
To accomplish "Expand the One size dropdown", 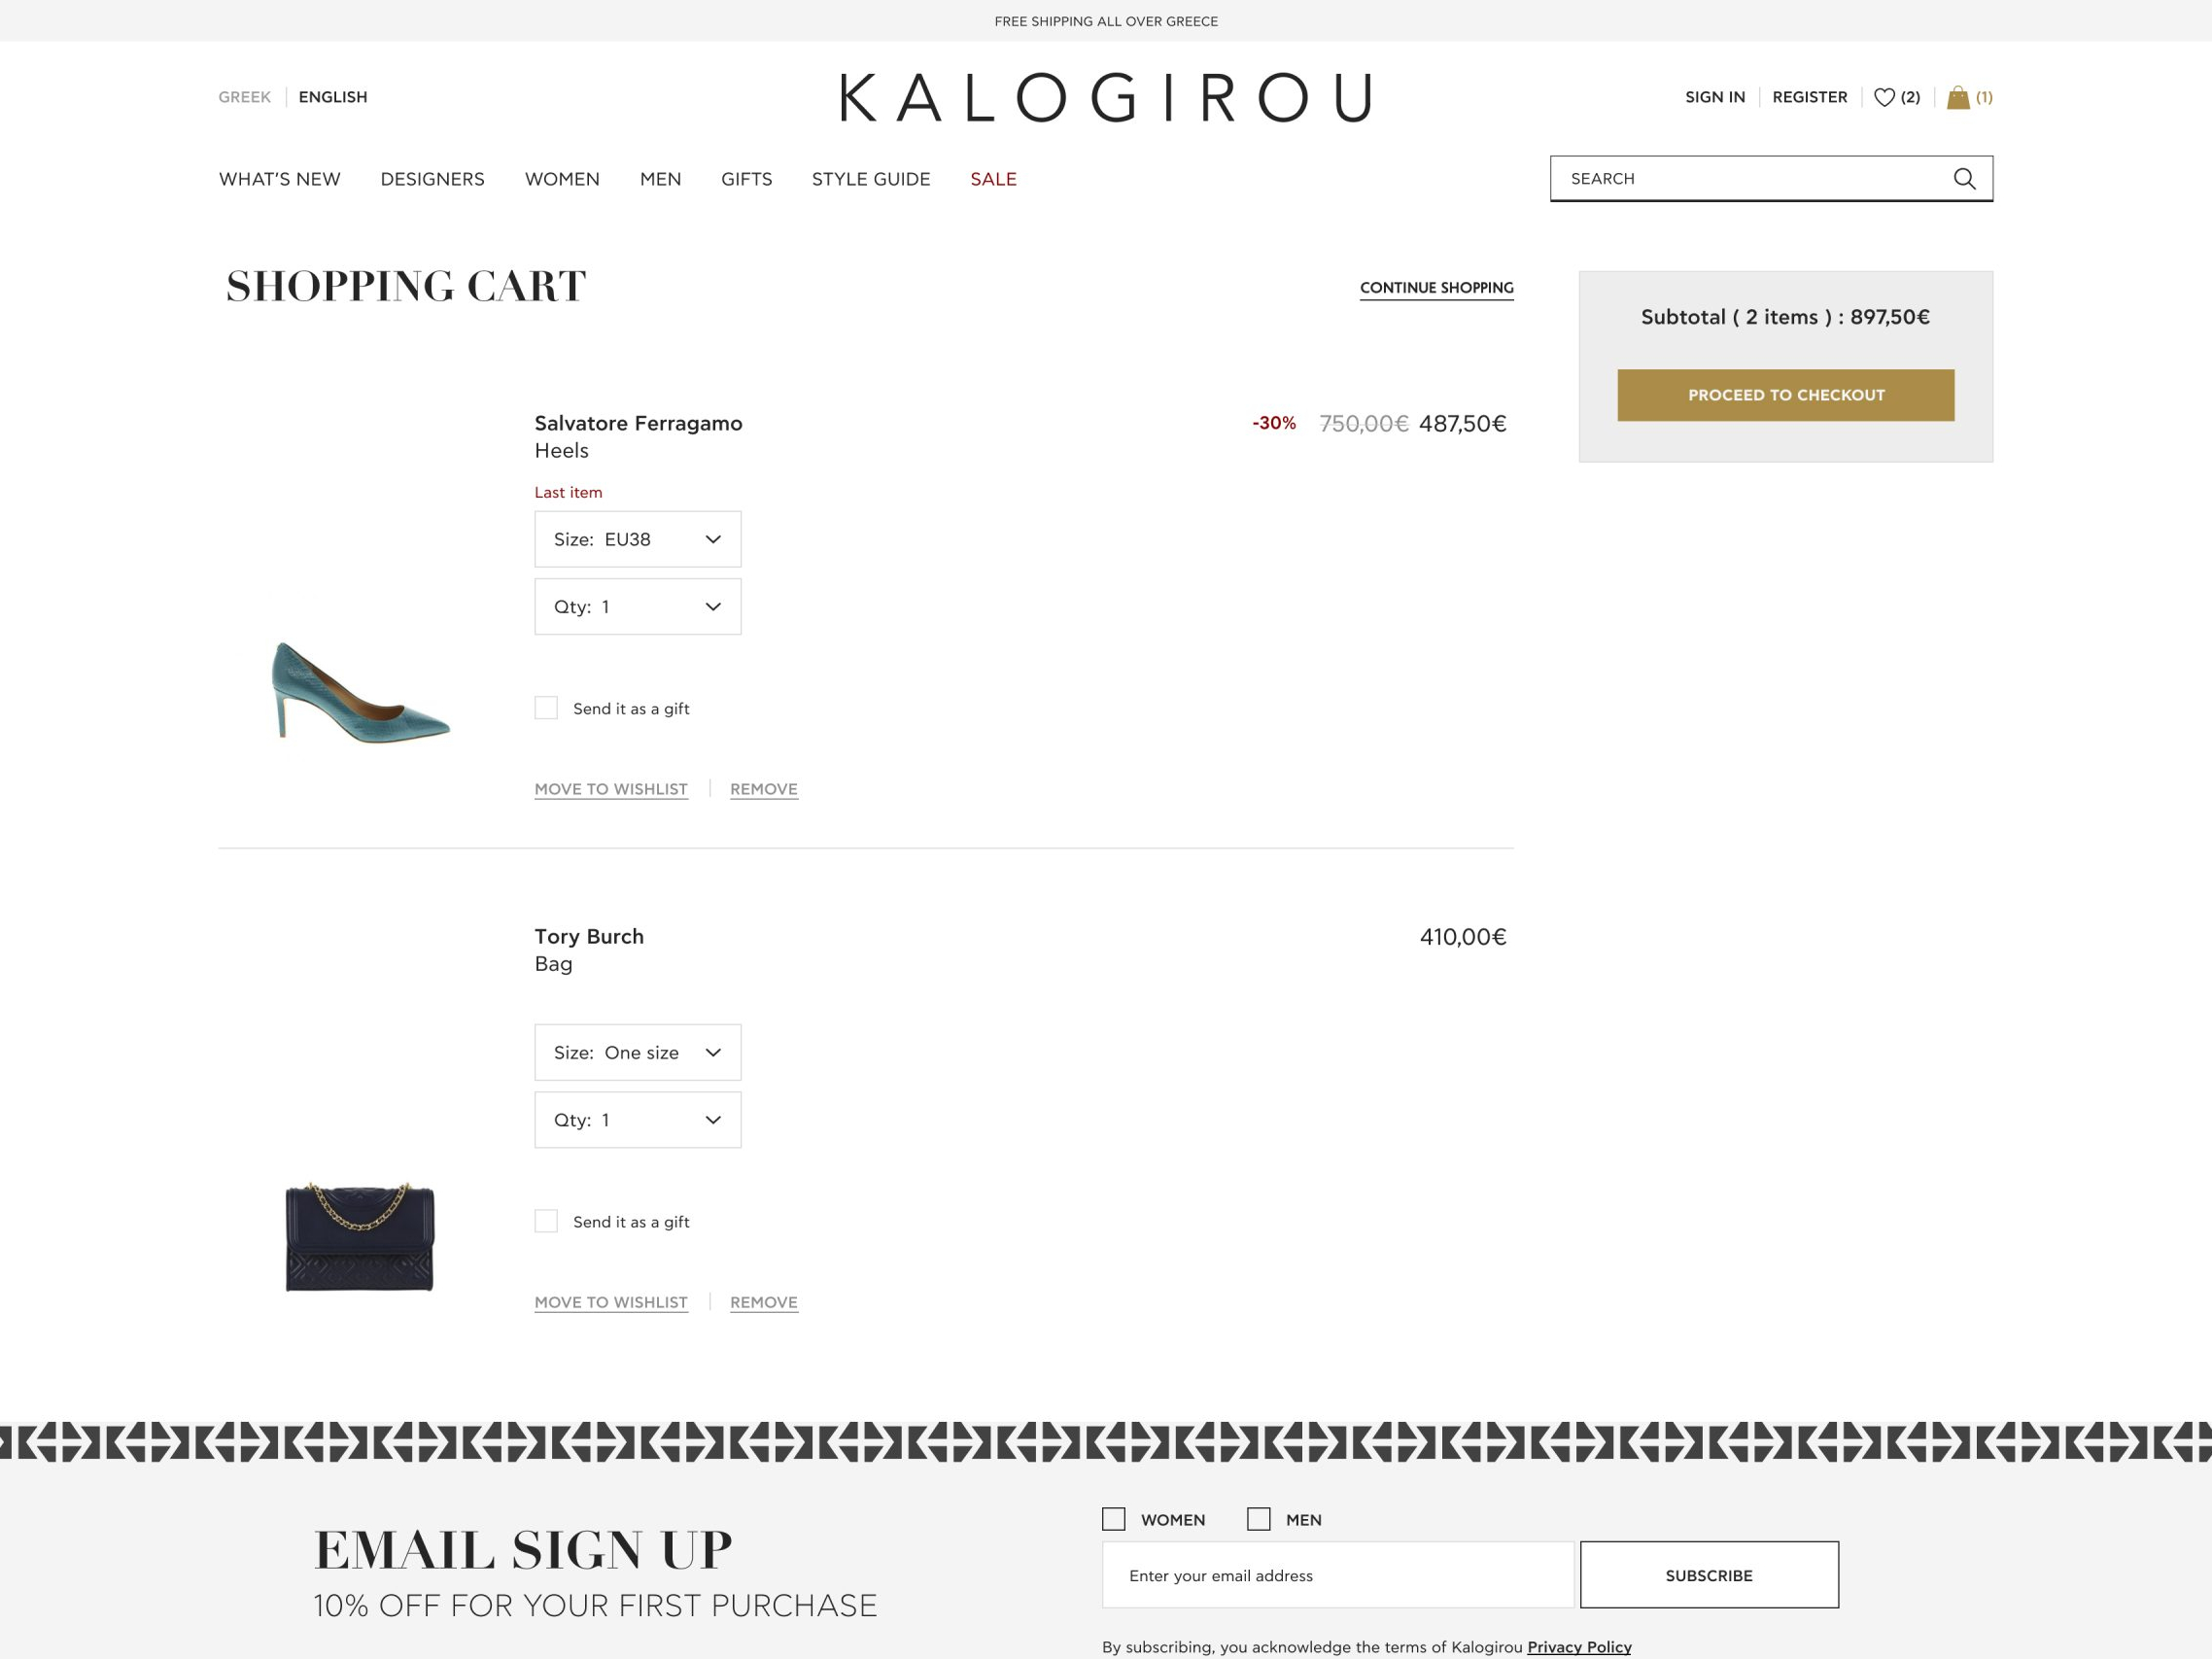I will tap(638, 1052).
